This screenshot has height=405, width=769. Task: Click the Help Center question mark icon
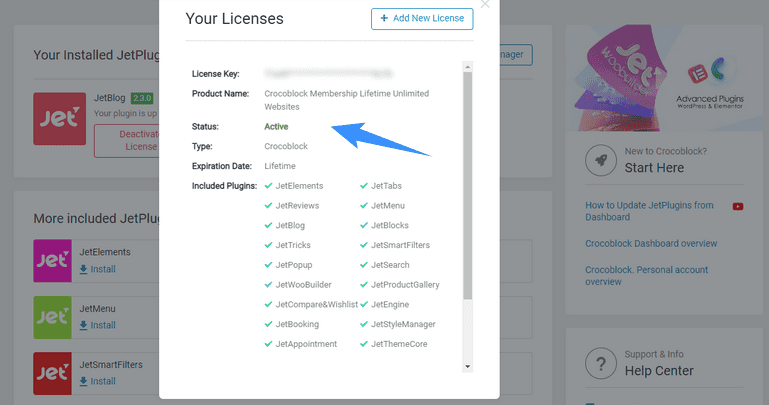600,362
